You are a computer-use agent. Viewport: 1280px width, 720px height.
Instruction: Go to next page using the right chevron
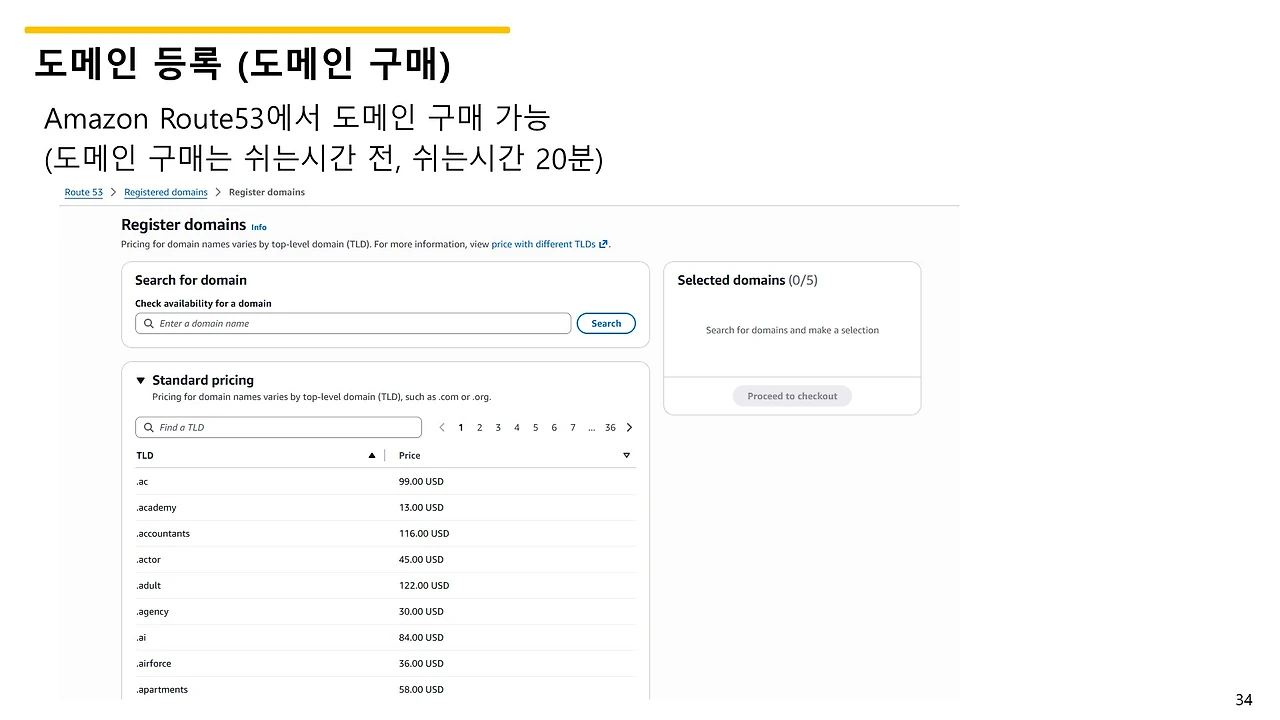click(629, 427)
